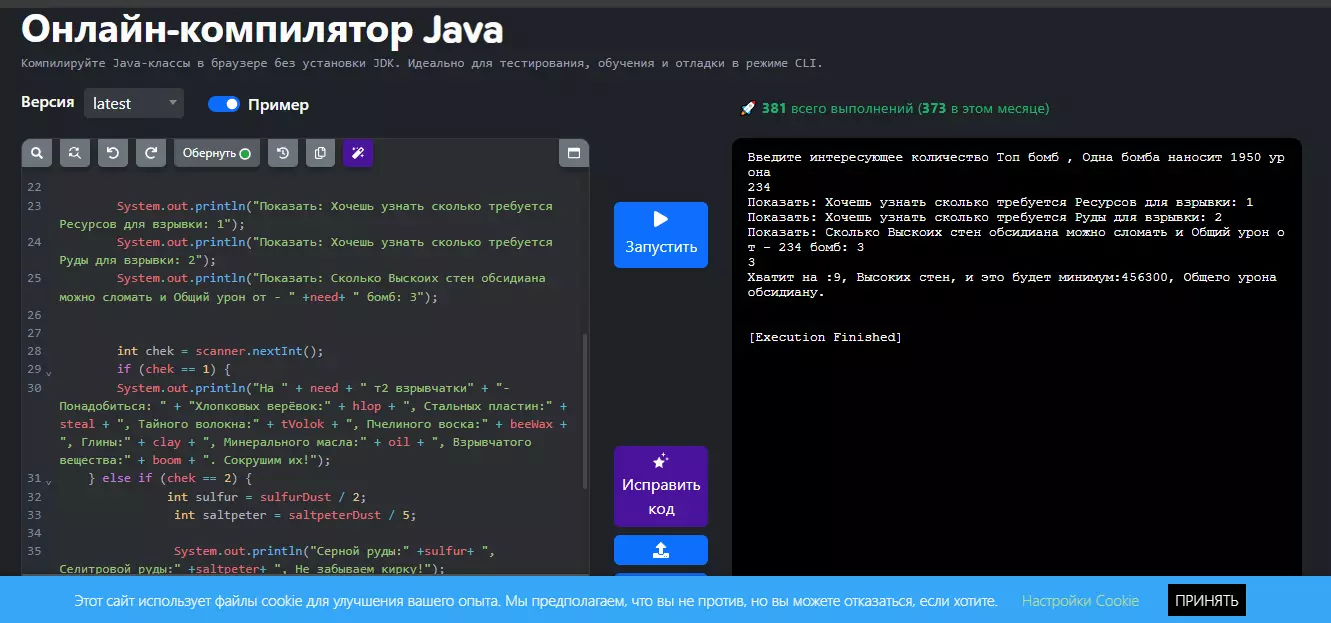Click the Исправить код button
Image resolution: width=1331 pixels, height=623 pixels.
point(661,486)
